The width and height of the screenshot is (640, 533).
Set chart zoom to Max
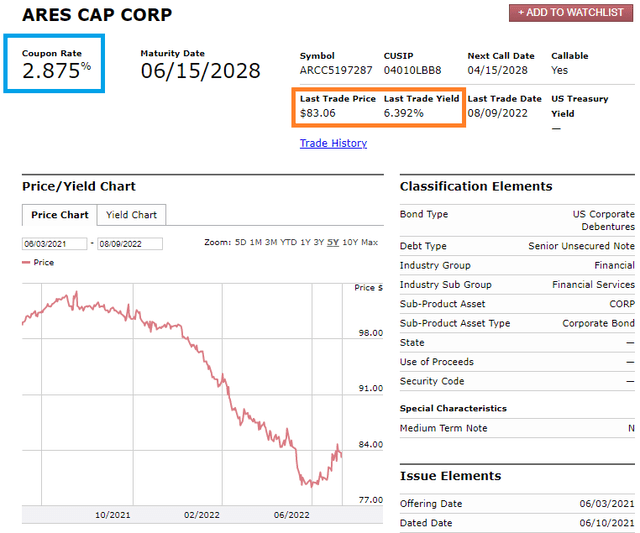(369, 242)
